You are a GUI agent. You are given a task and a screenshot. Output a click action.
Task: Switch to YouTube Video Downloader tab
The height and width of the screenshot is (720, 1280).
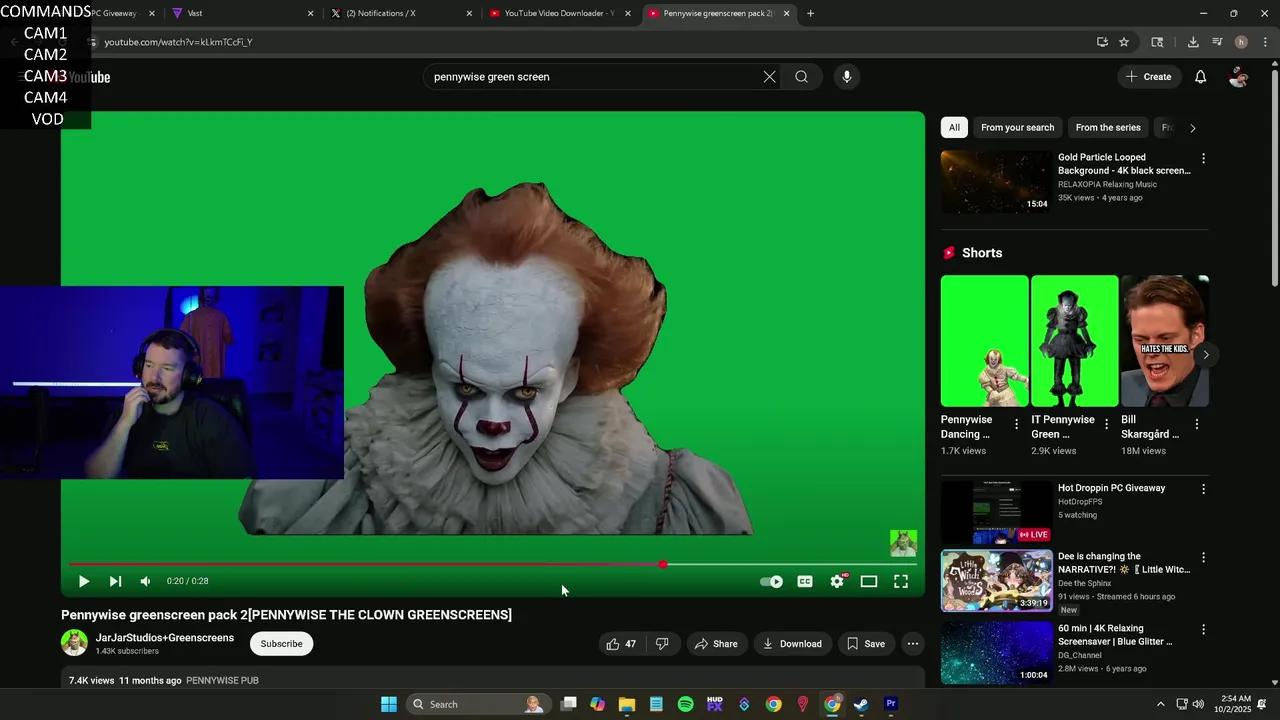point(558,14)
